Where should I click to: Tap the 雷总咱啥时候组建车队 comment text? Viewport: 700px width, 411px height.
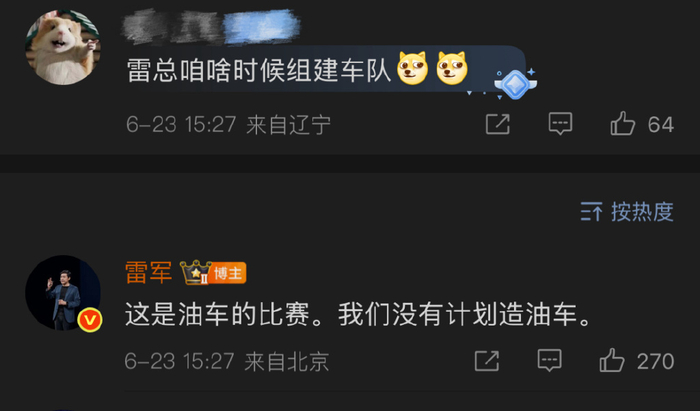pos(259,71)
